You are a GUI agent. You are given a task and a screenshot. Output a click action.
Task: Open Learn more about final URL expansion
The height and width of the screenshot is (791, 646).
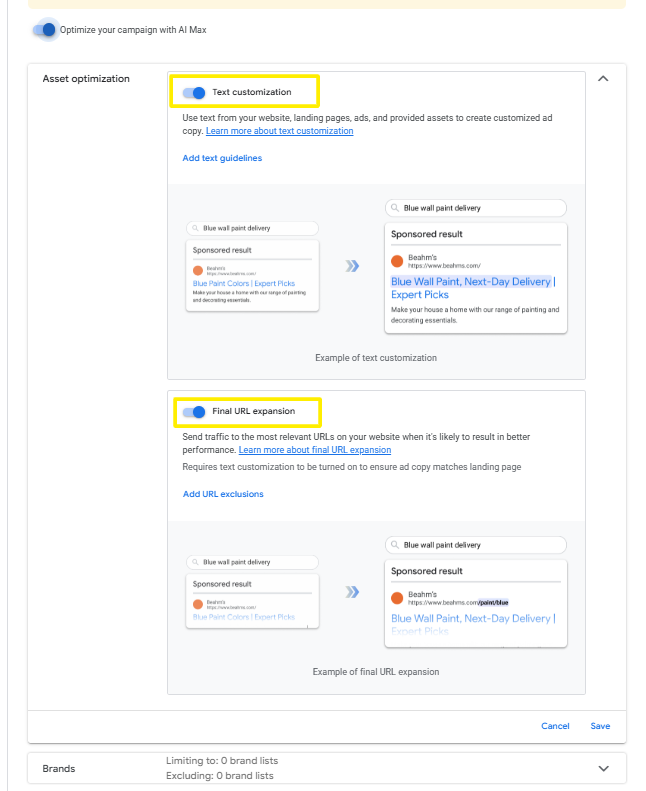pos(315,449)
